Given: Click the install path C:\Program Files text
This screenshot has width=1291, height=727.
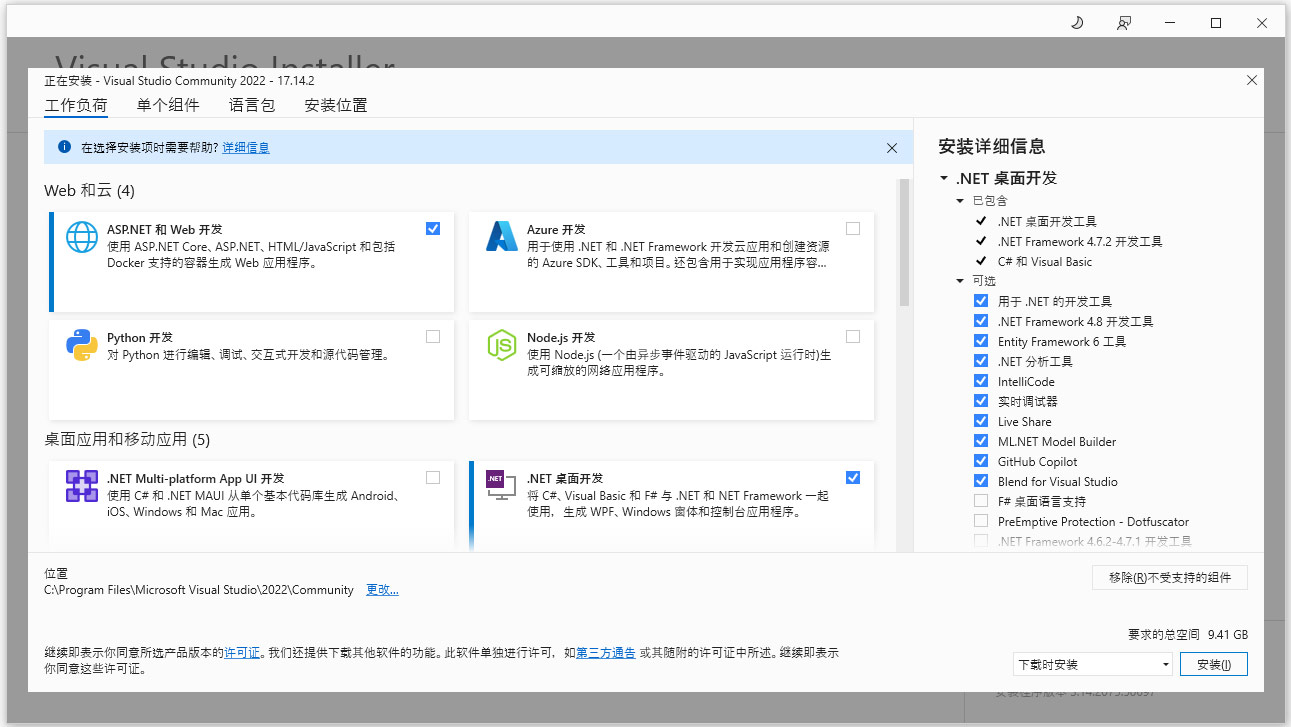Looking at the screenshot, I should click(199, 590).
